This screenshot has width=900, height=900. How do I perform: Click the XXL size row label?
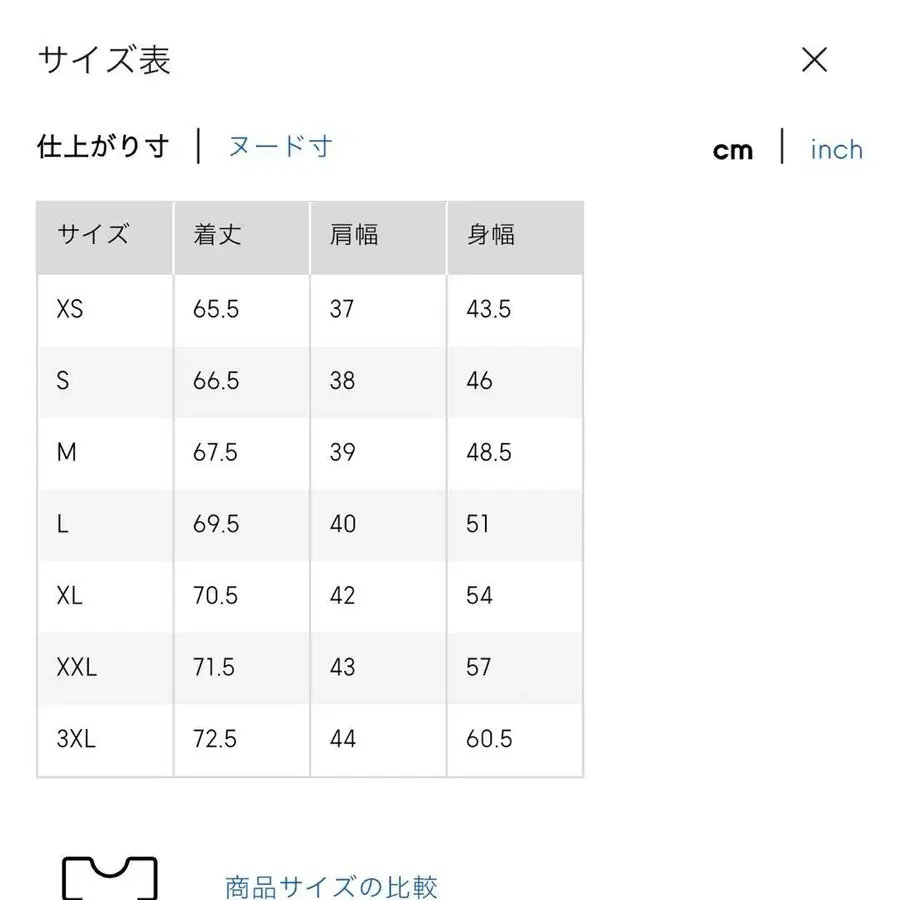click(x=73, y=668)
